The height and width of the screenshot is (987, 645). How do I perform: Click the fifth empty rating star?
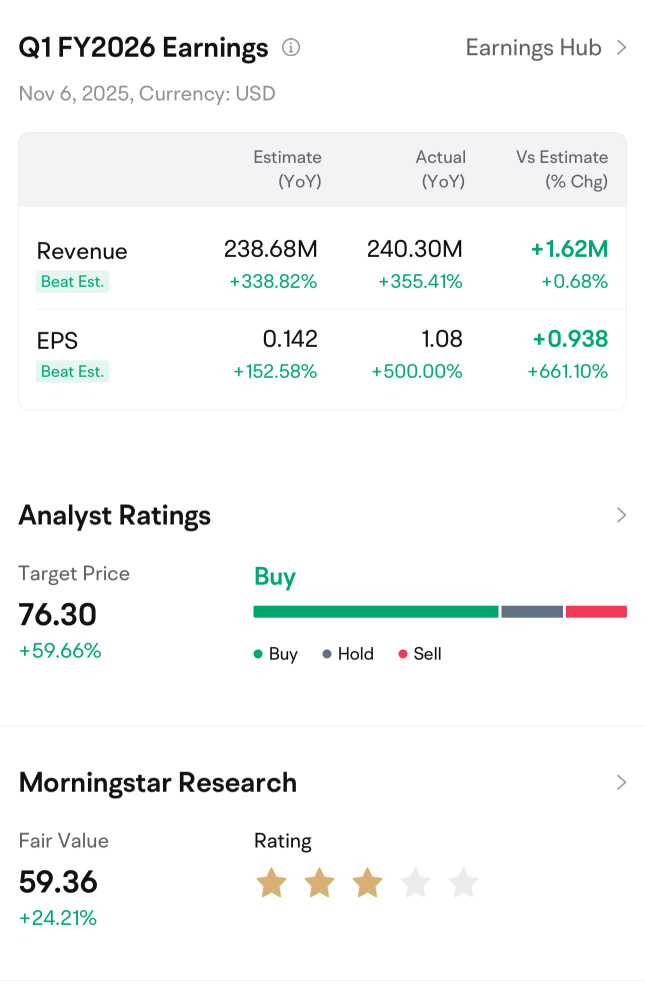click(463, 883)
